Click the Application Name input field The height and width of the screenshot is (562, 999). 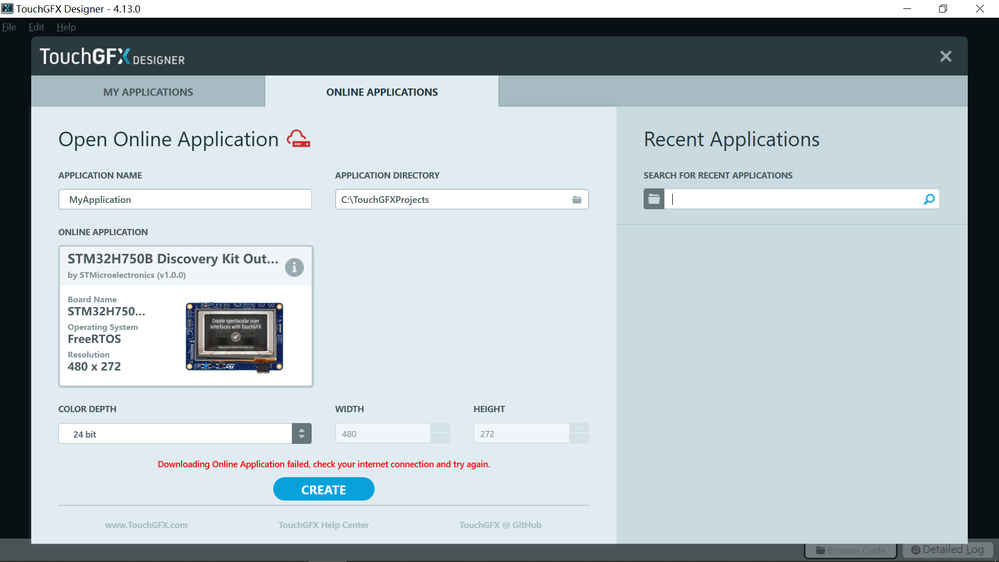coord(185,199)
